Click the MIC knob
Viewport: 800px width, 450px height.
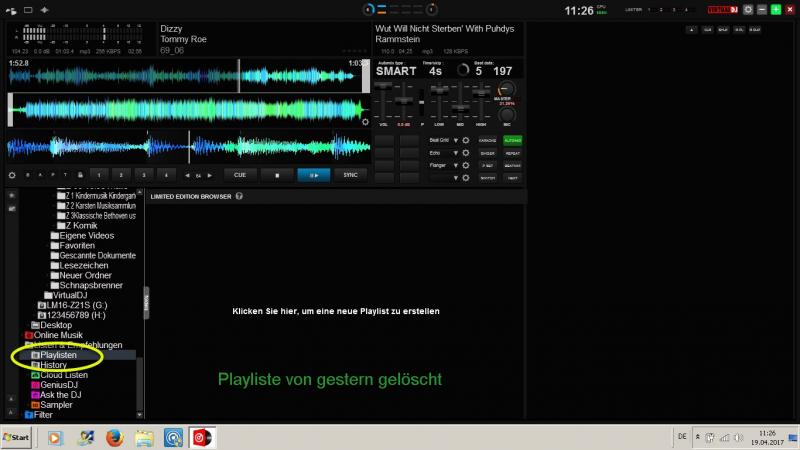coord(507,115)
